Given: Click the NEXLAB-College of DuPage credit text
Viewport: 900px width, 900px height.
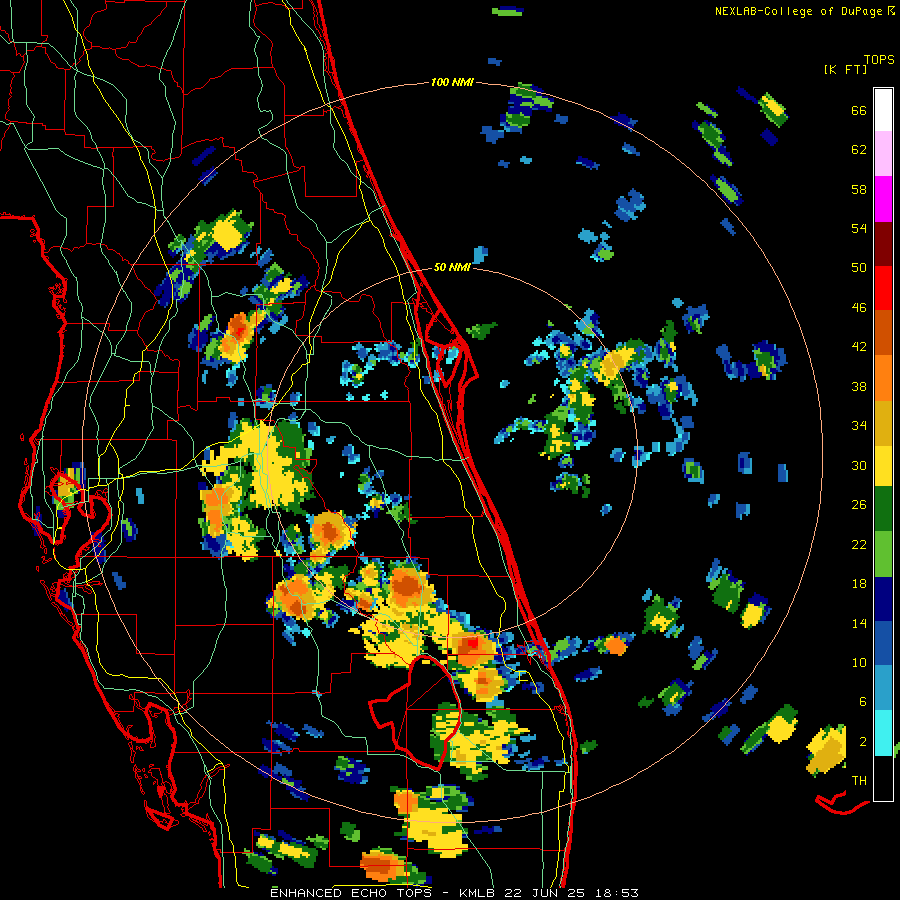Looking at the screenshot, I should coord(798,11).
